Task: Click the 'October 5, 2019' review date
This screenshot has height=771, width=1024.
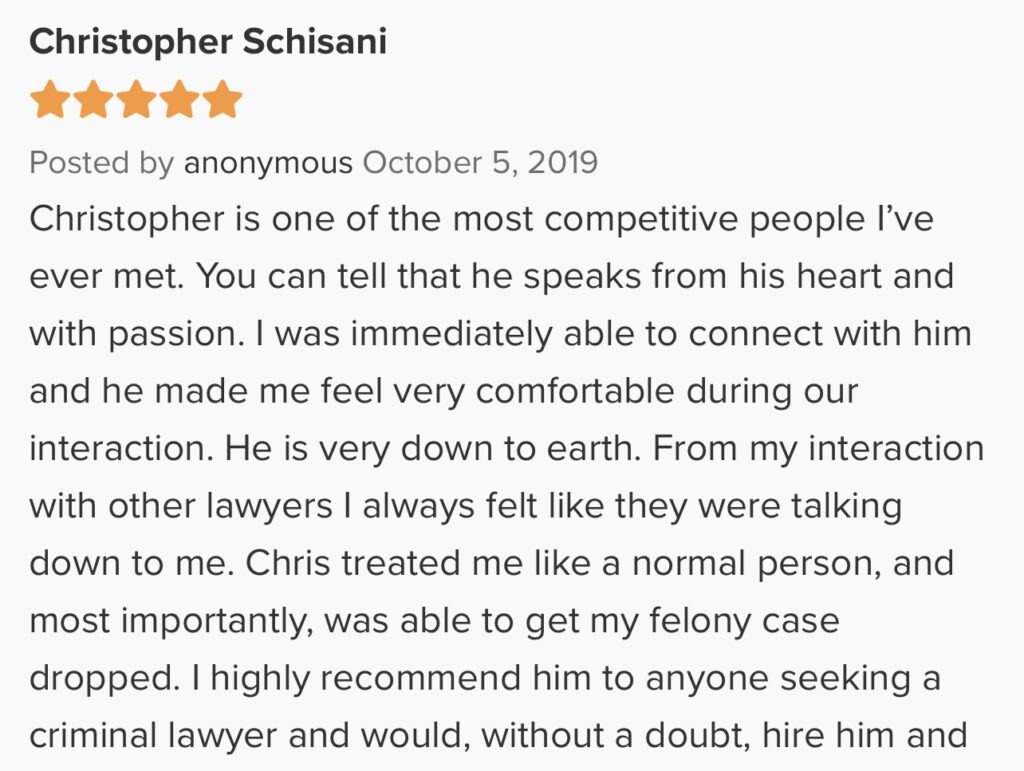Action: (480, 162)
